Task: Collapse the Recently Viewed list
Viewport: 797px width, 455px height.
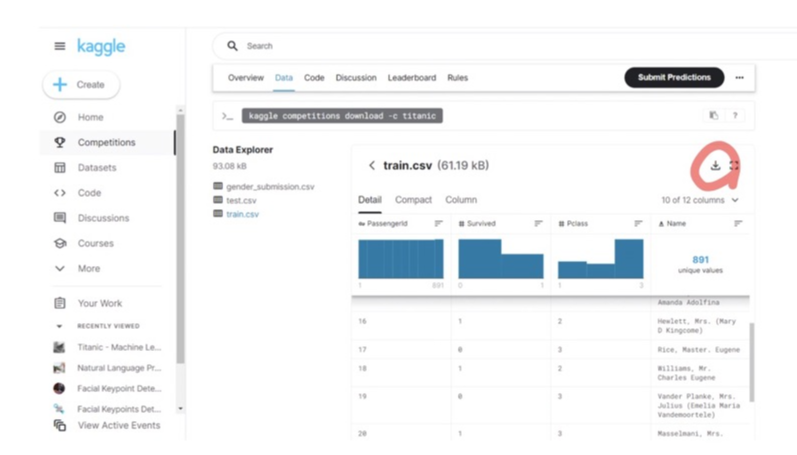Action: point(59,326)
